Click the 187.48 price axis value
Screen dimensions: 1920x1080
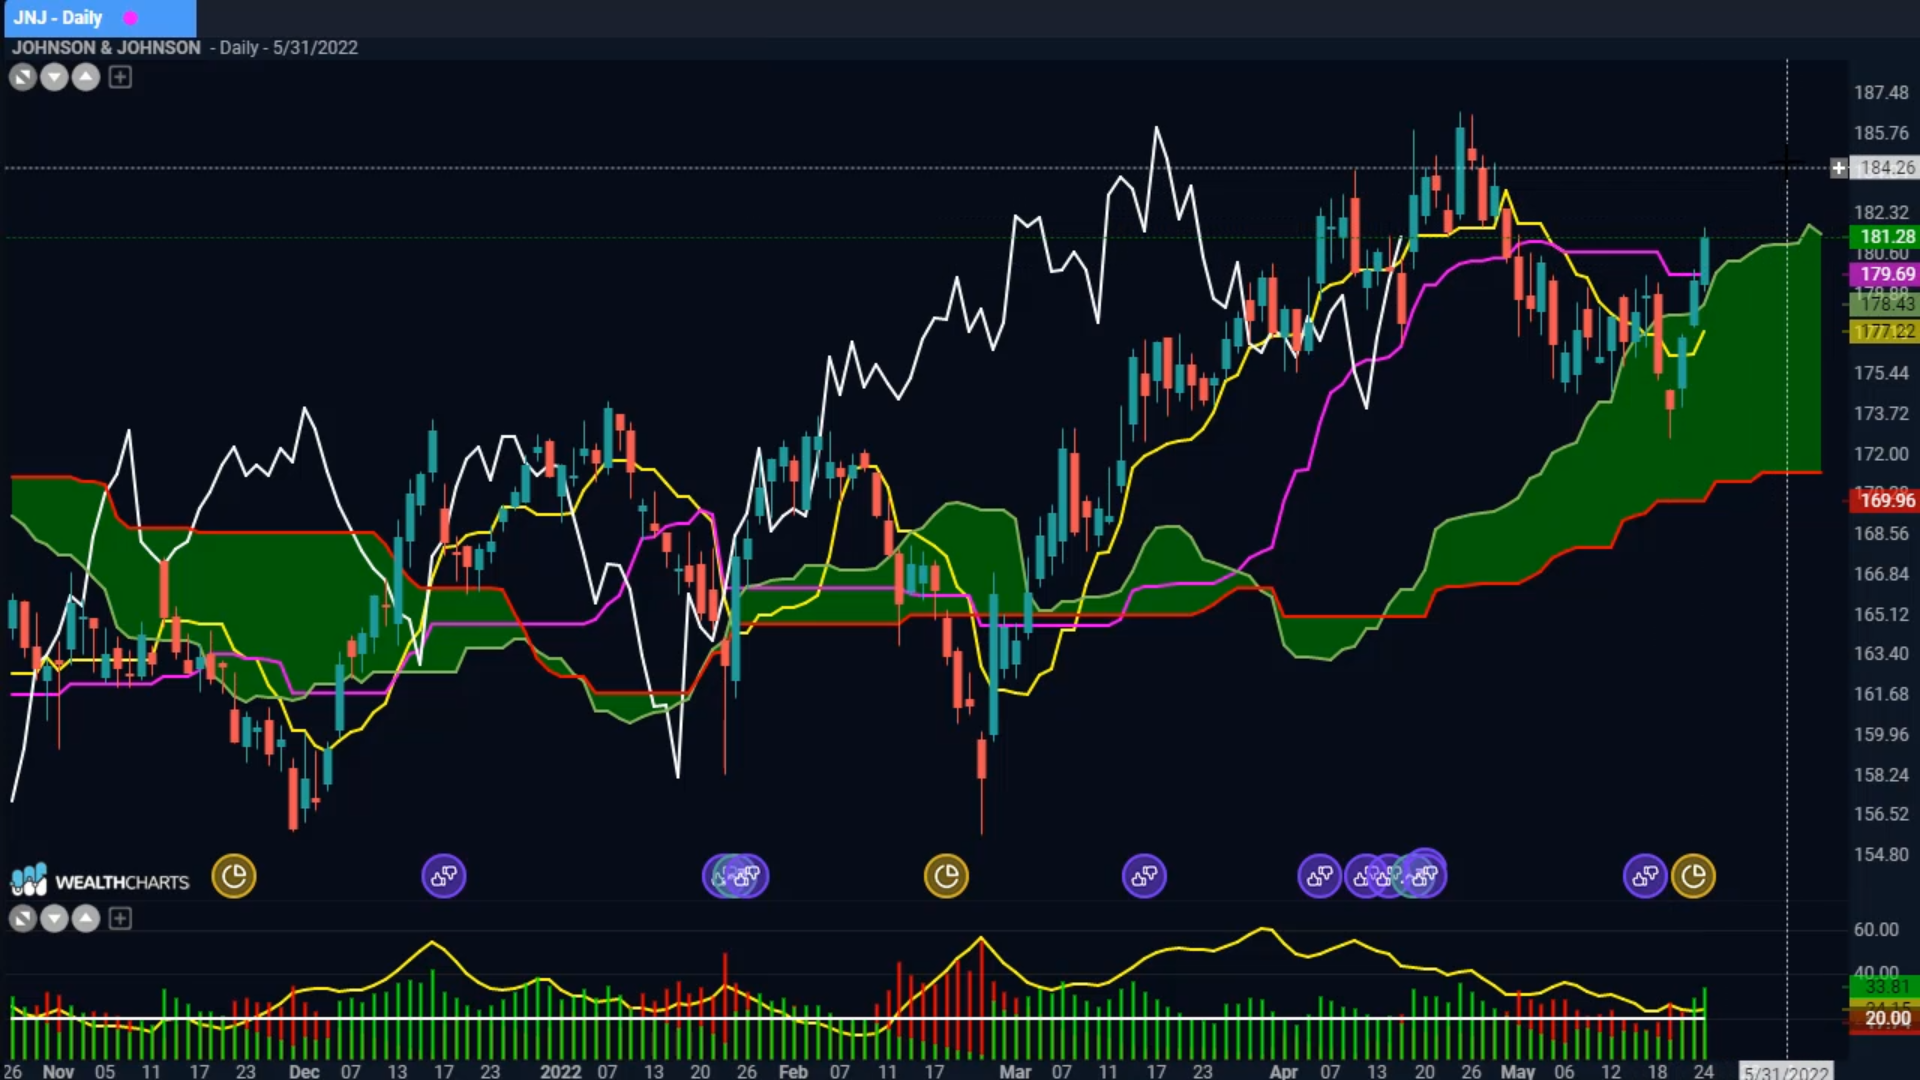pos(1881,92)
